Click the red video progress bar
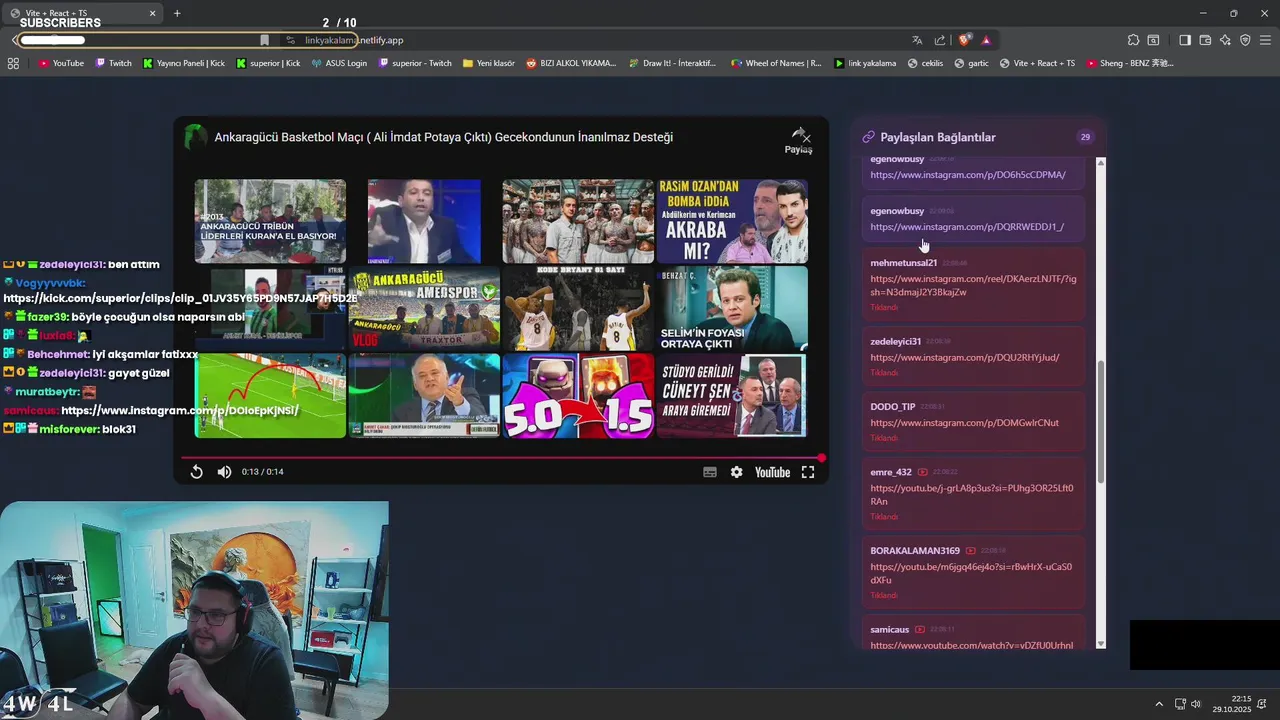 click(x=500, y=458)
